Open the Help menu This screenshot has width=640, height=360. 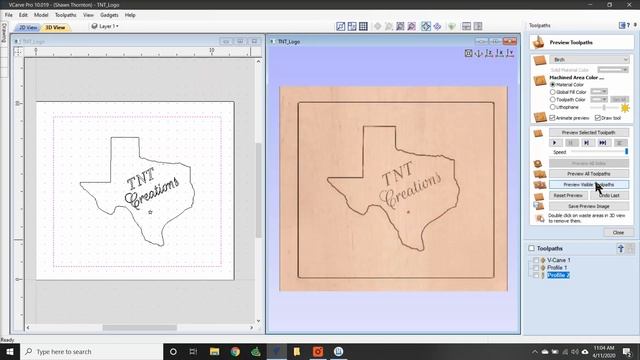coord(130,15)
